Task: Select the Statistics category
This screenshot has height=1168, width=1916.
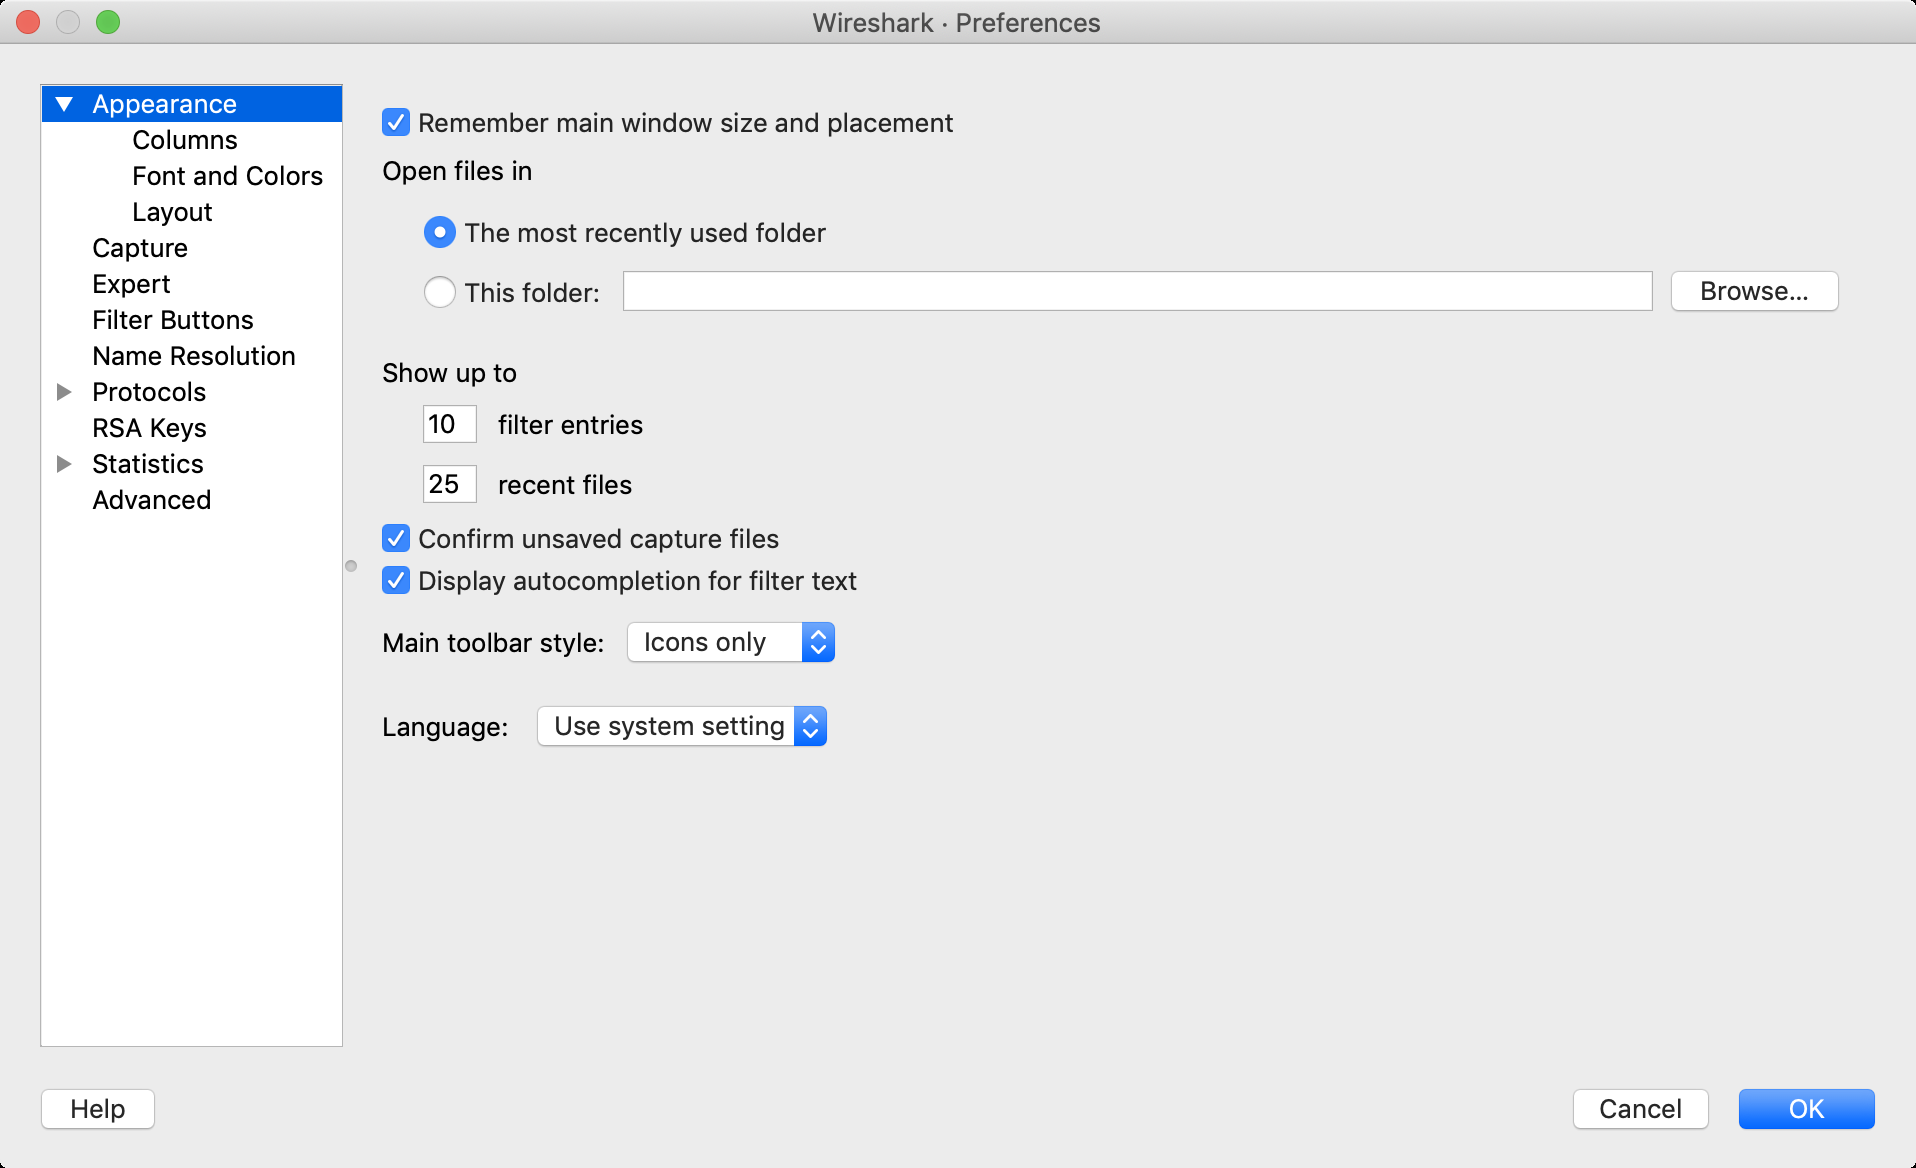Action: [x=148, y=464]
